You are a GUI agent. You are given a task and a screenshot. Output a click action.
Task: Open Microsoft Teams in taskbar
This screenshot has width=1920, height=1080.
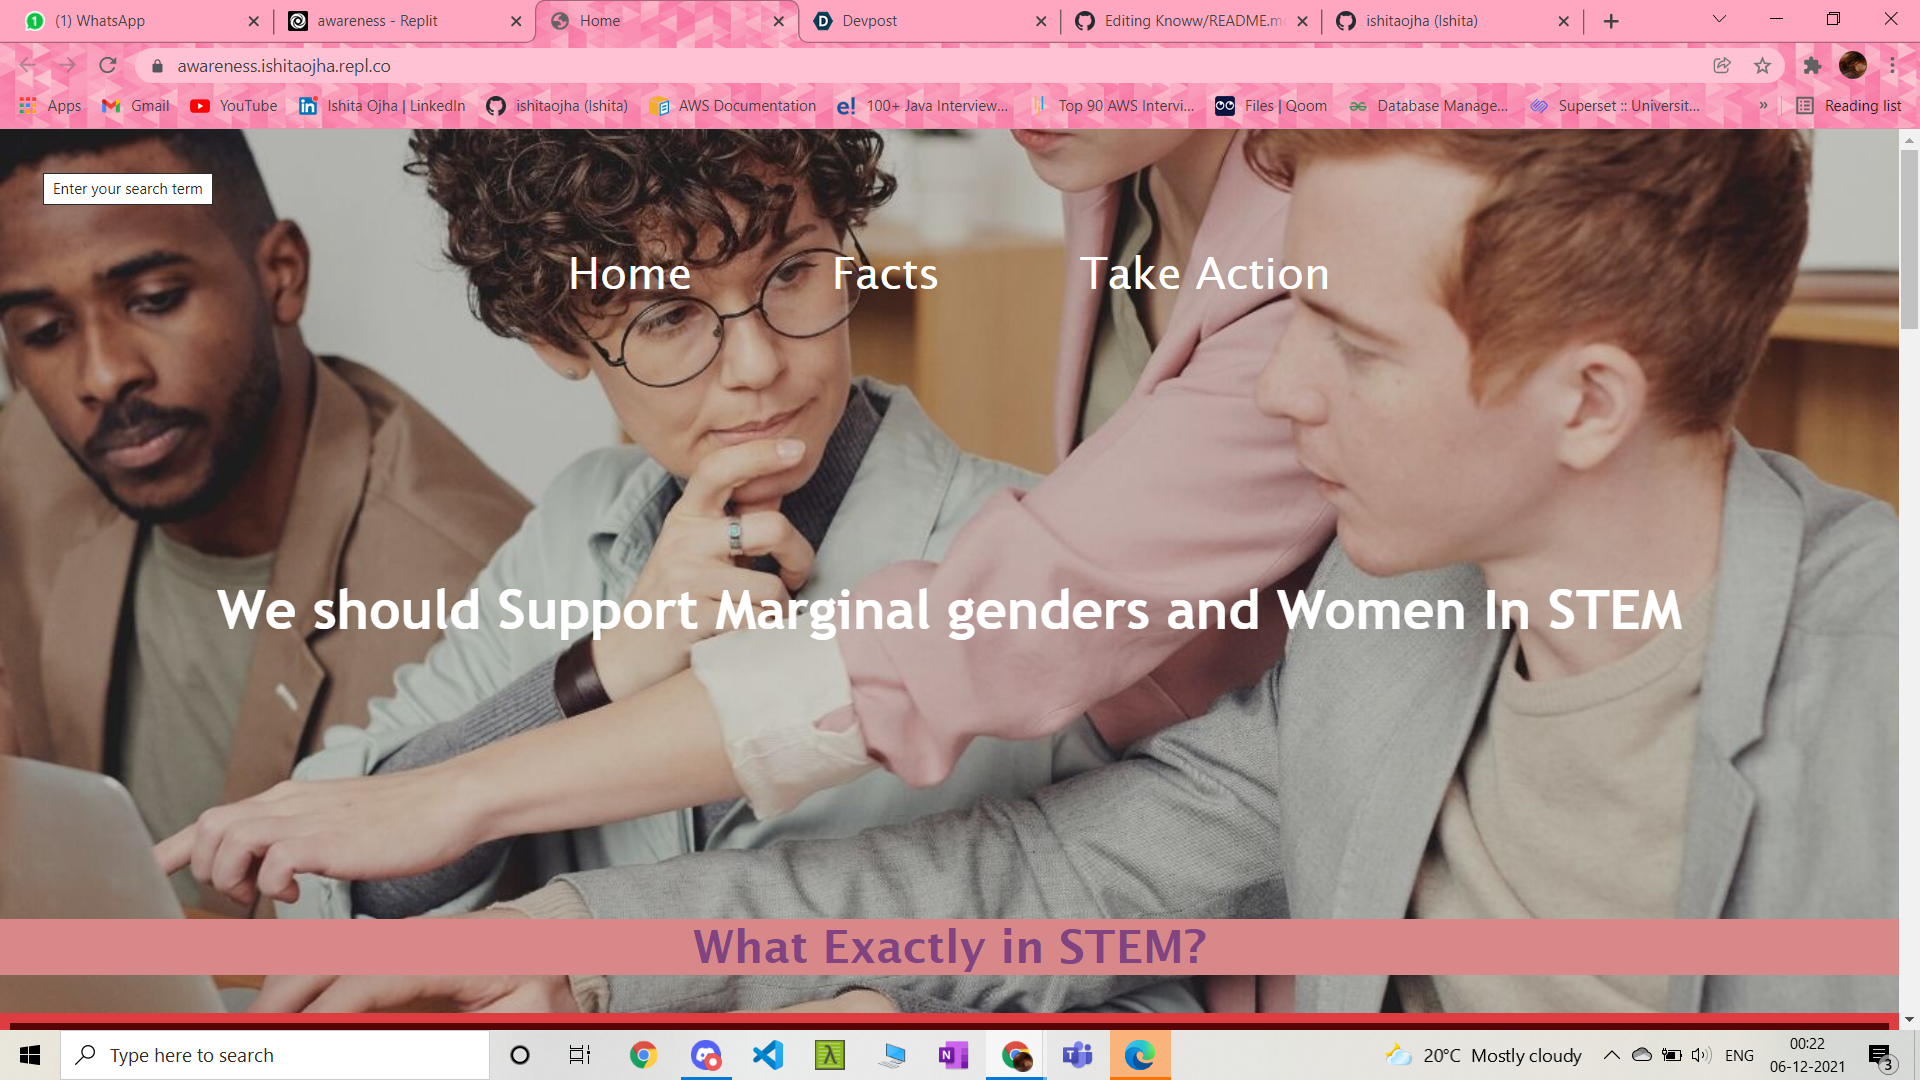[1077, 1055]
